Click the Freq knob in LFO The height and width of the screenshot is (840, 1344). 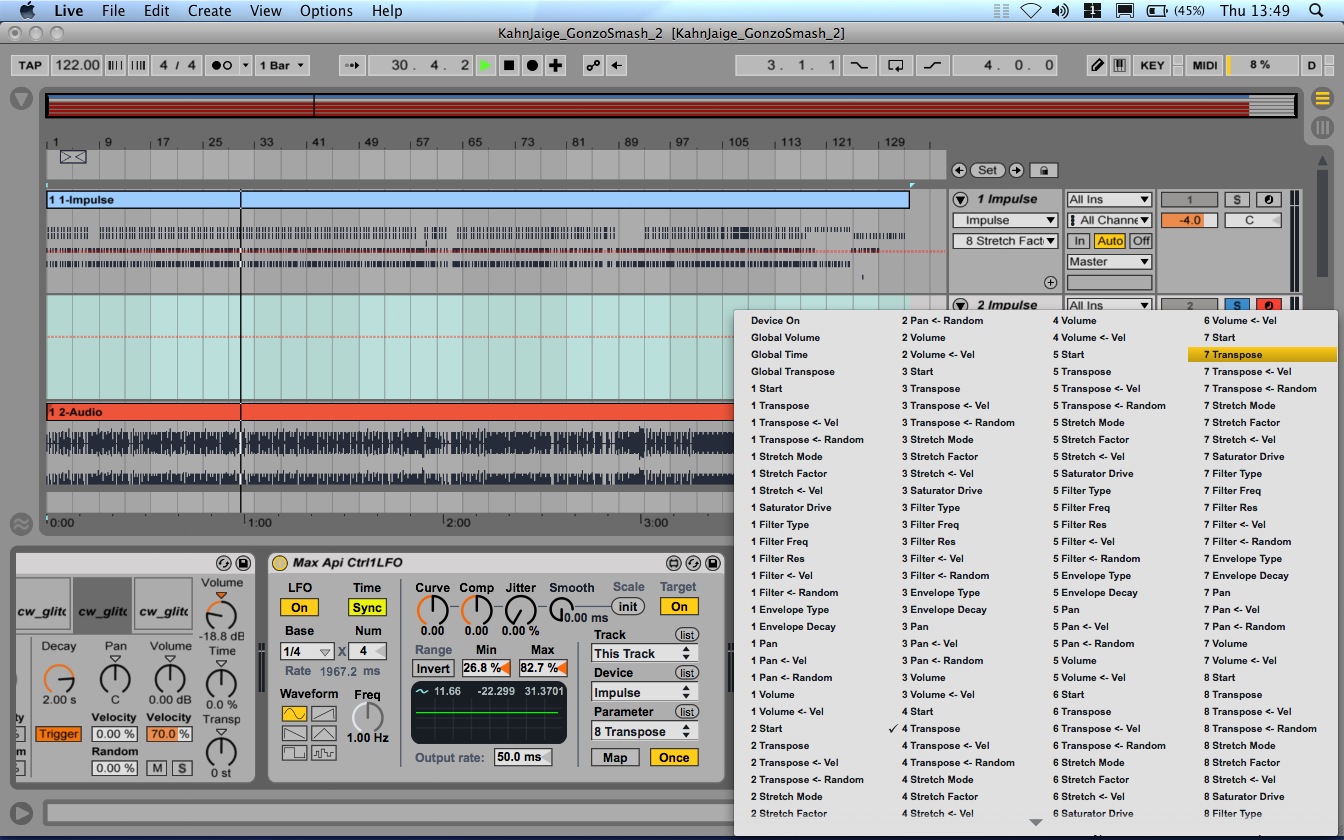[x=367, y=716]
